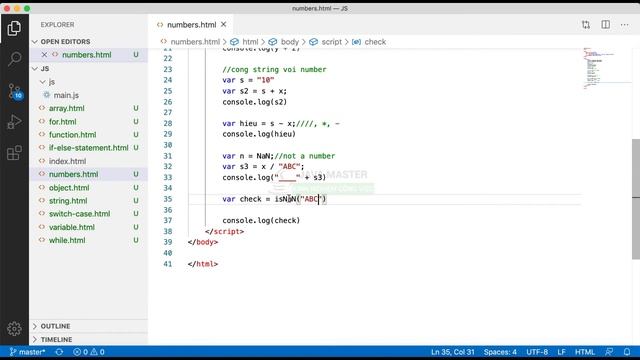The width and height of the screenshot is (640, 360).
Task: Click script in the breadcrumb
Action: point(331,42)
